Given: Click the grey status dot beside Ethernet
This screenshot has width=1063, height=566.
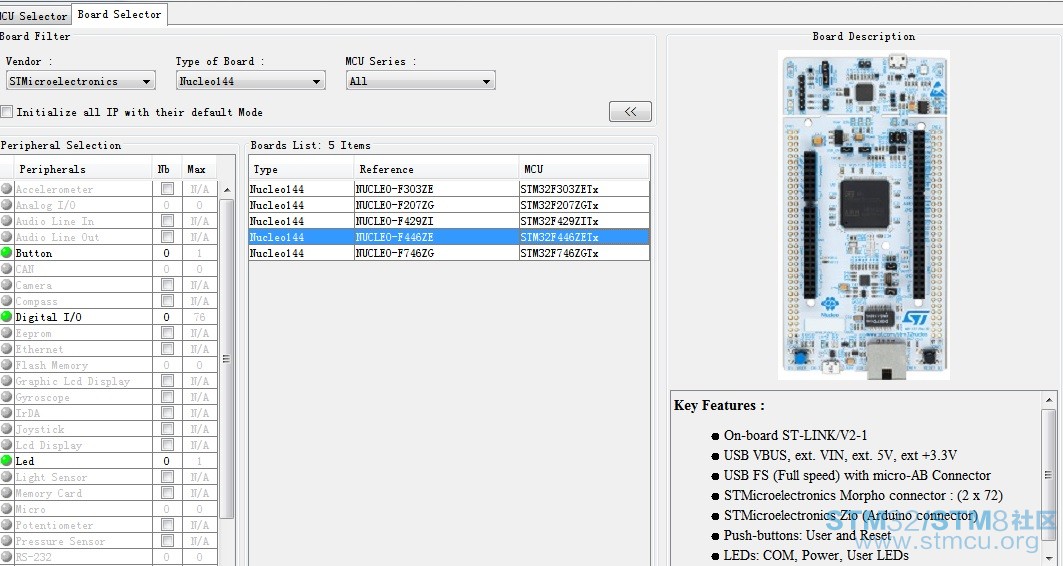Looking at the screenshot, I should coord(7,348).
